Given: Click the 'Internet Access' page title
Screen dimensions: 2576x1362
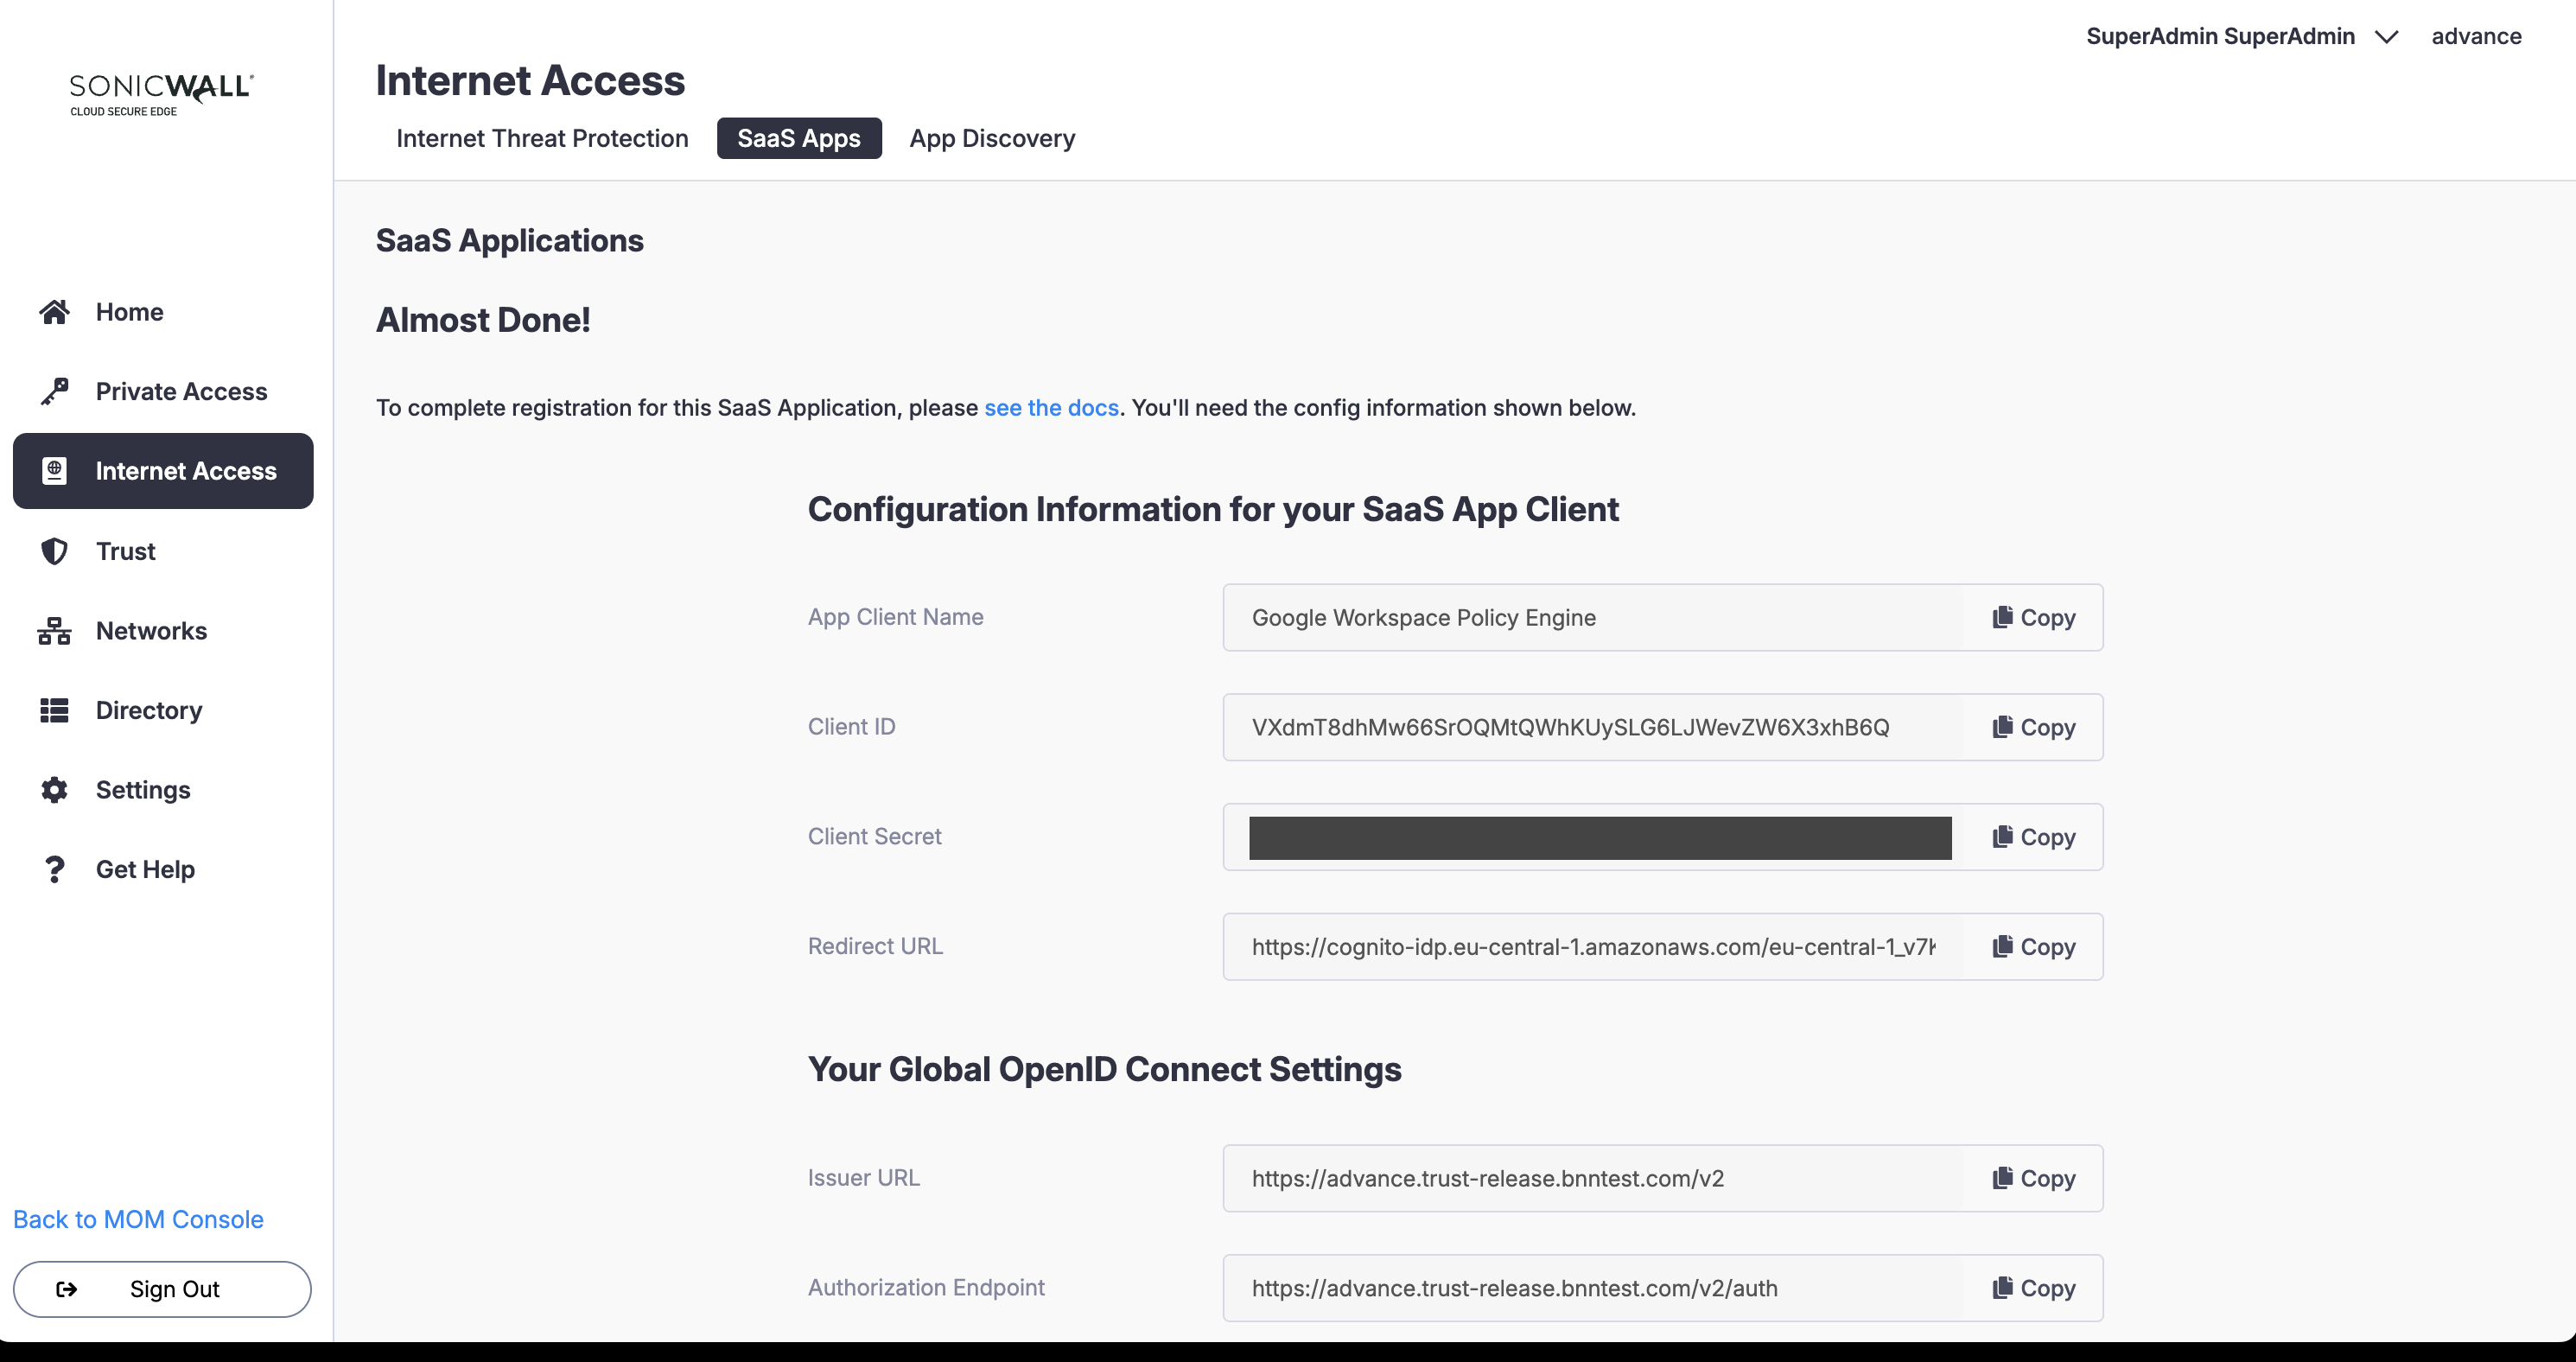Looking at the screenshot, I should coord(530,81).
